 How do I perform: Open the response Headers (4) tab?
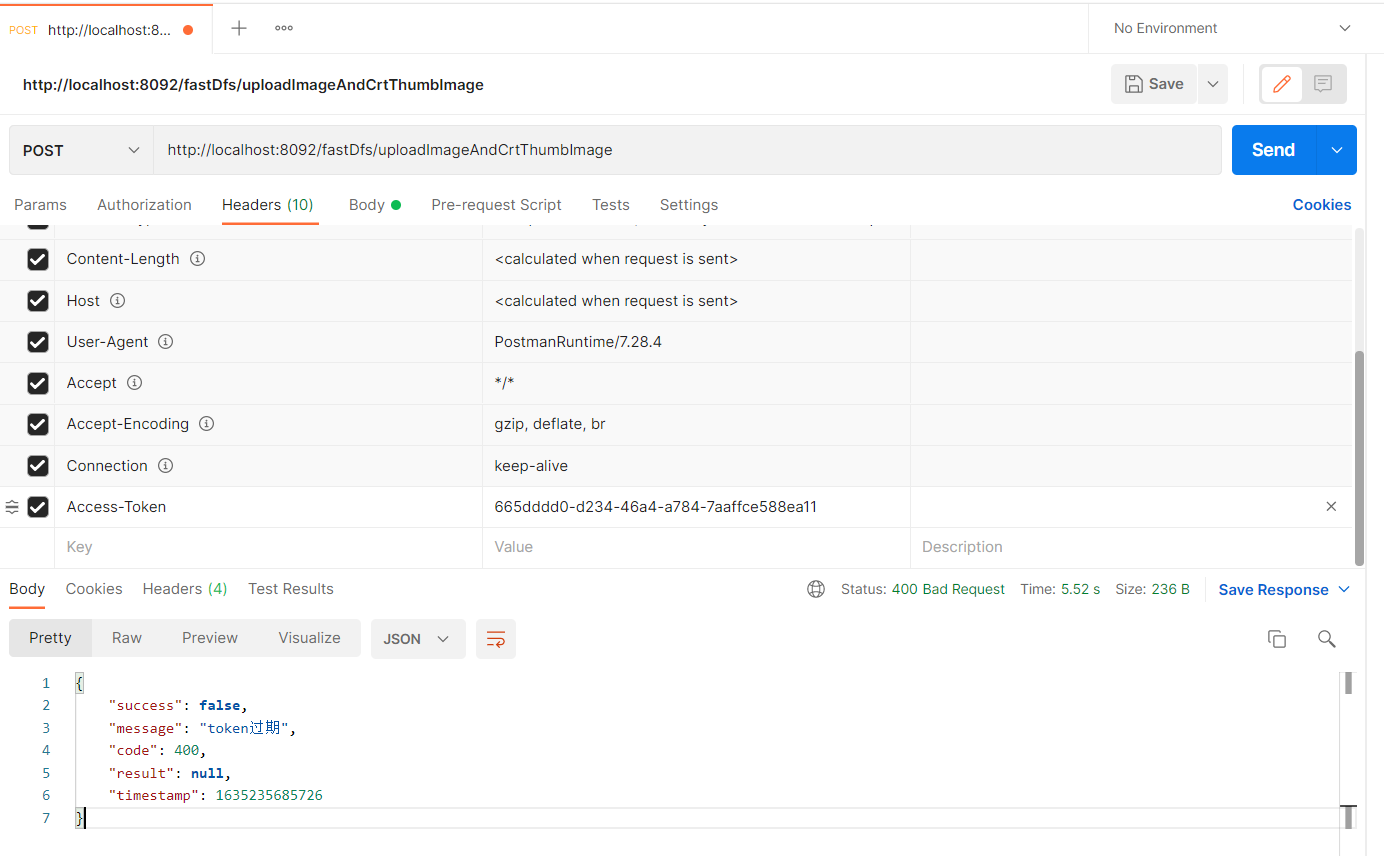pos(185,589)
